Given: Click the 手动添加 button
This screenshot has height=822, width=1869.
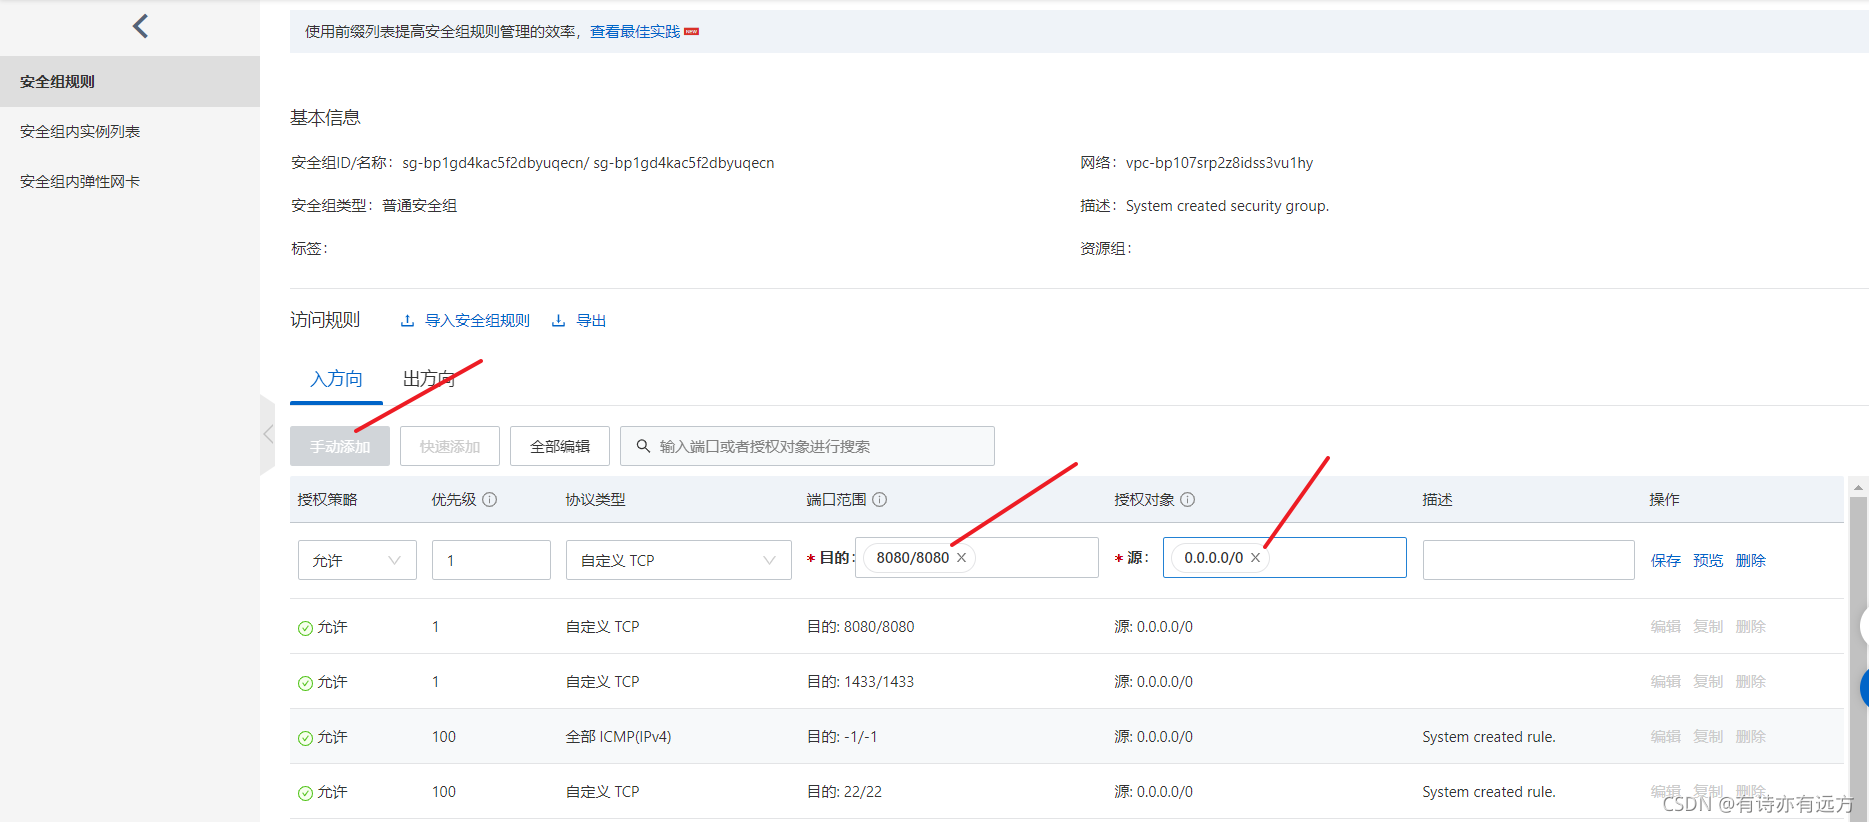Looking at the screenshot, I should pos(340,446).
